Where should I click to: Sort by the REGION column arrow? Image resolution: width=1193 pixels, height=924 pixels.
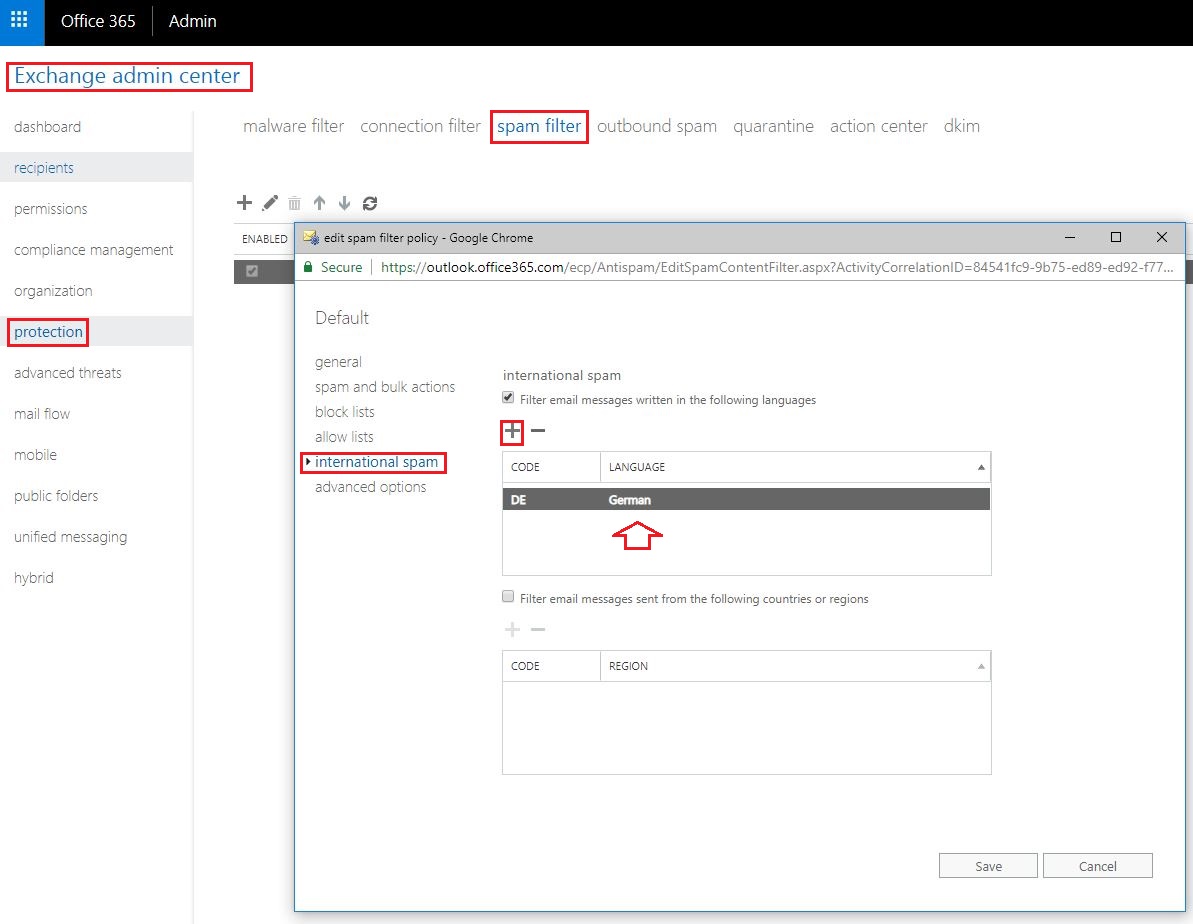pyautogui.click(x=981, y=667)
